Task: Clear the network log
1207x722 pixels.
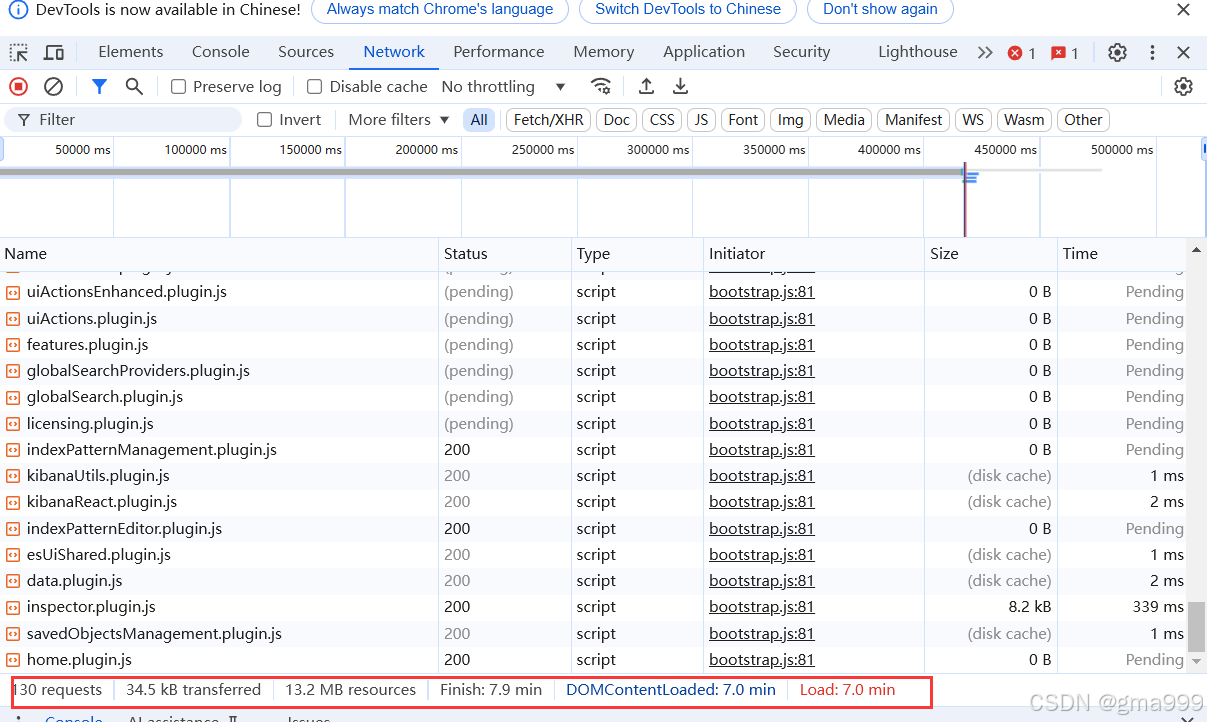Action: (x=54, y=87)
